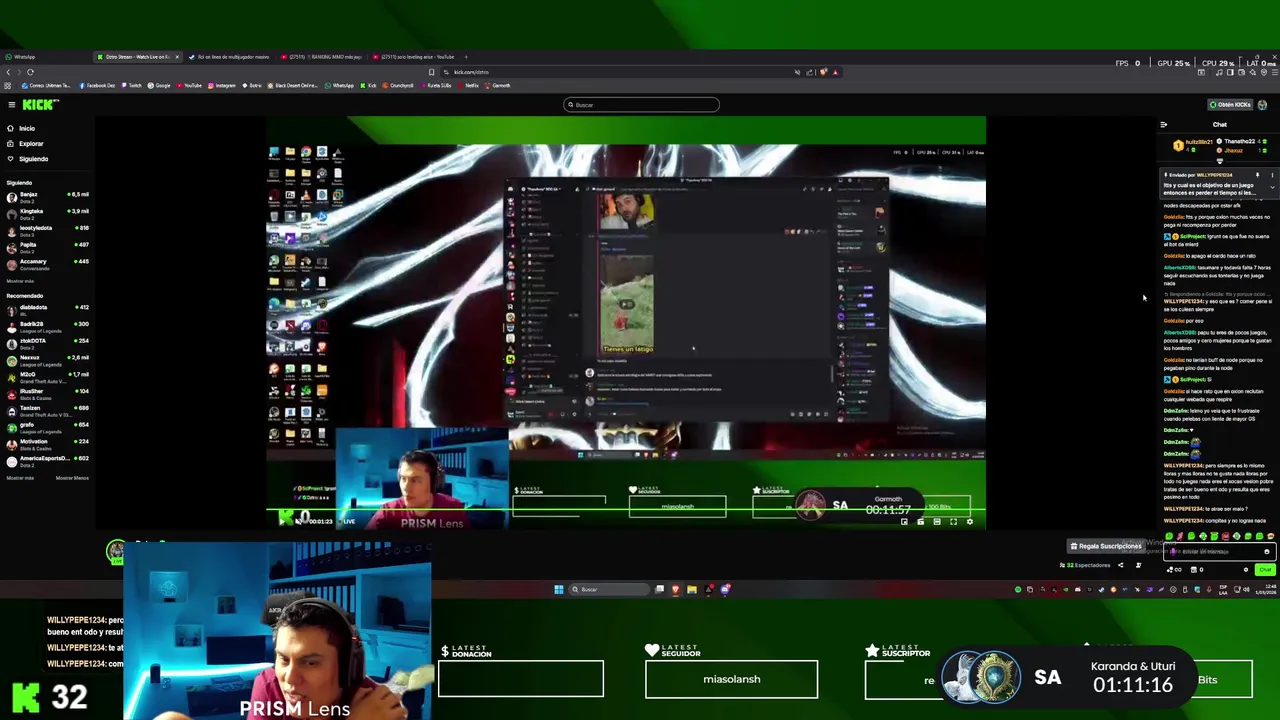Click the Obtén KICKs button
Viewport: 1280px width, 720px height.
click(x=1230, y=104)
